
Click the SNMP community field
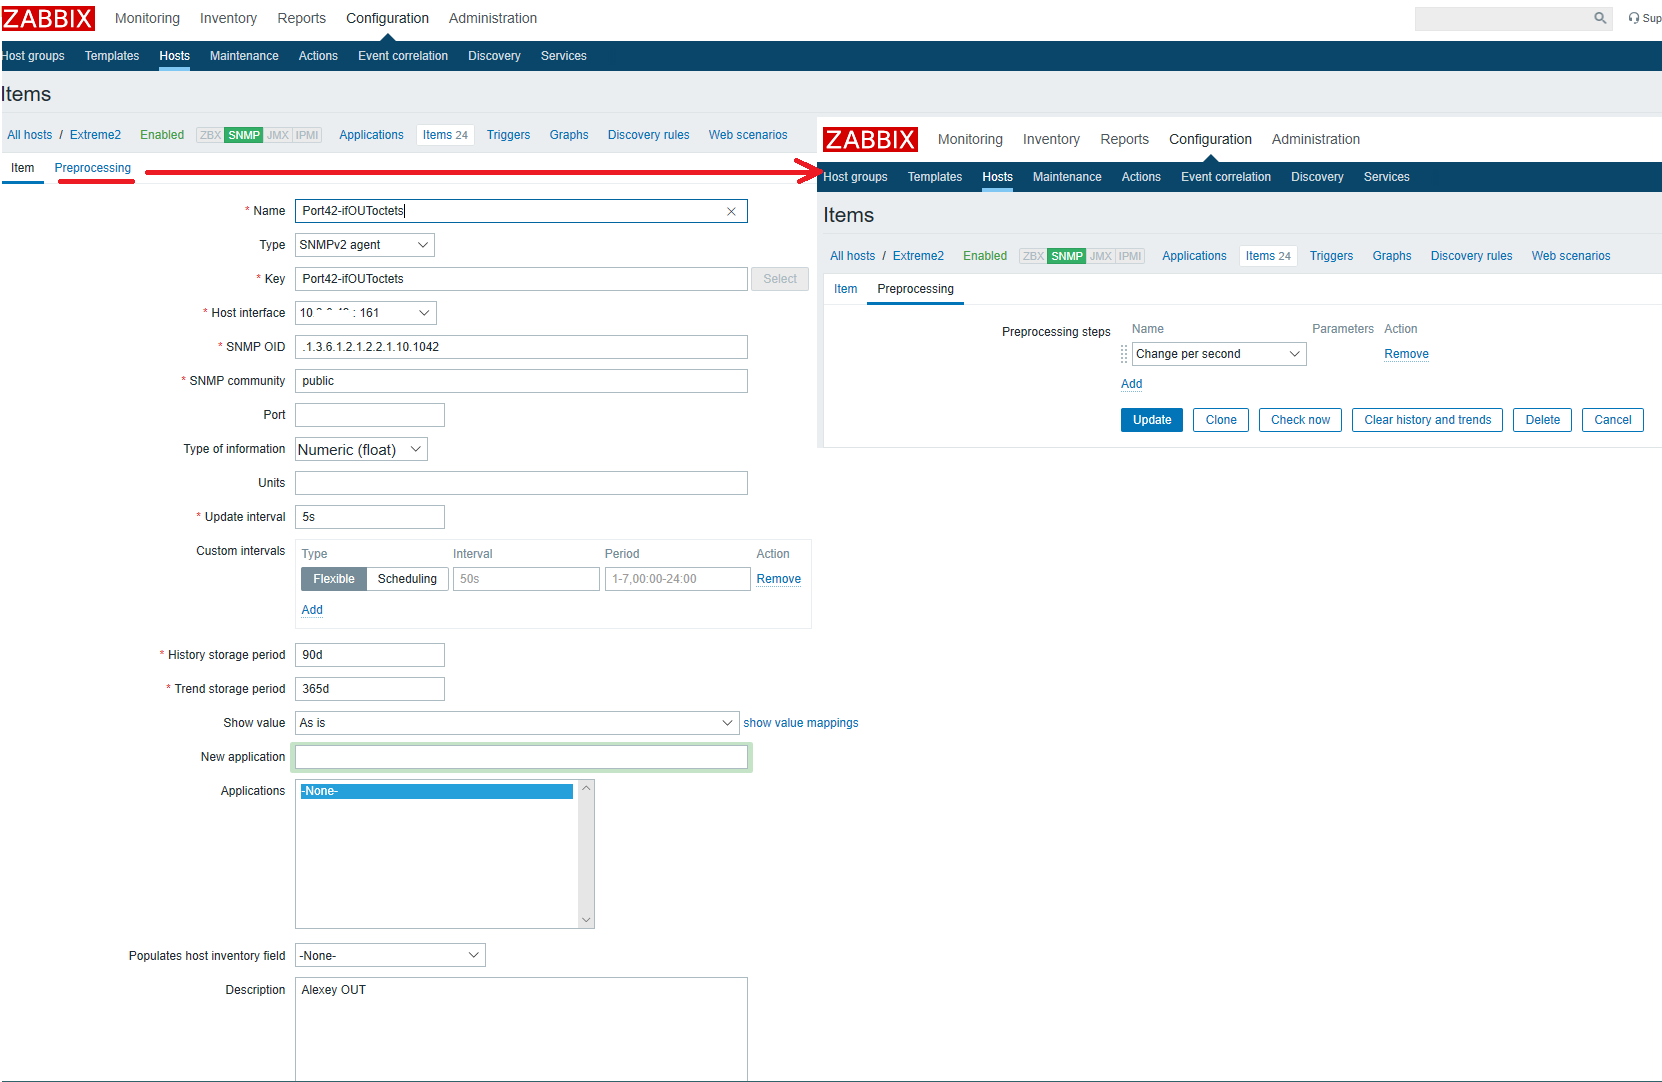coord(521,381)
